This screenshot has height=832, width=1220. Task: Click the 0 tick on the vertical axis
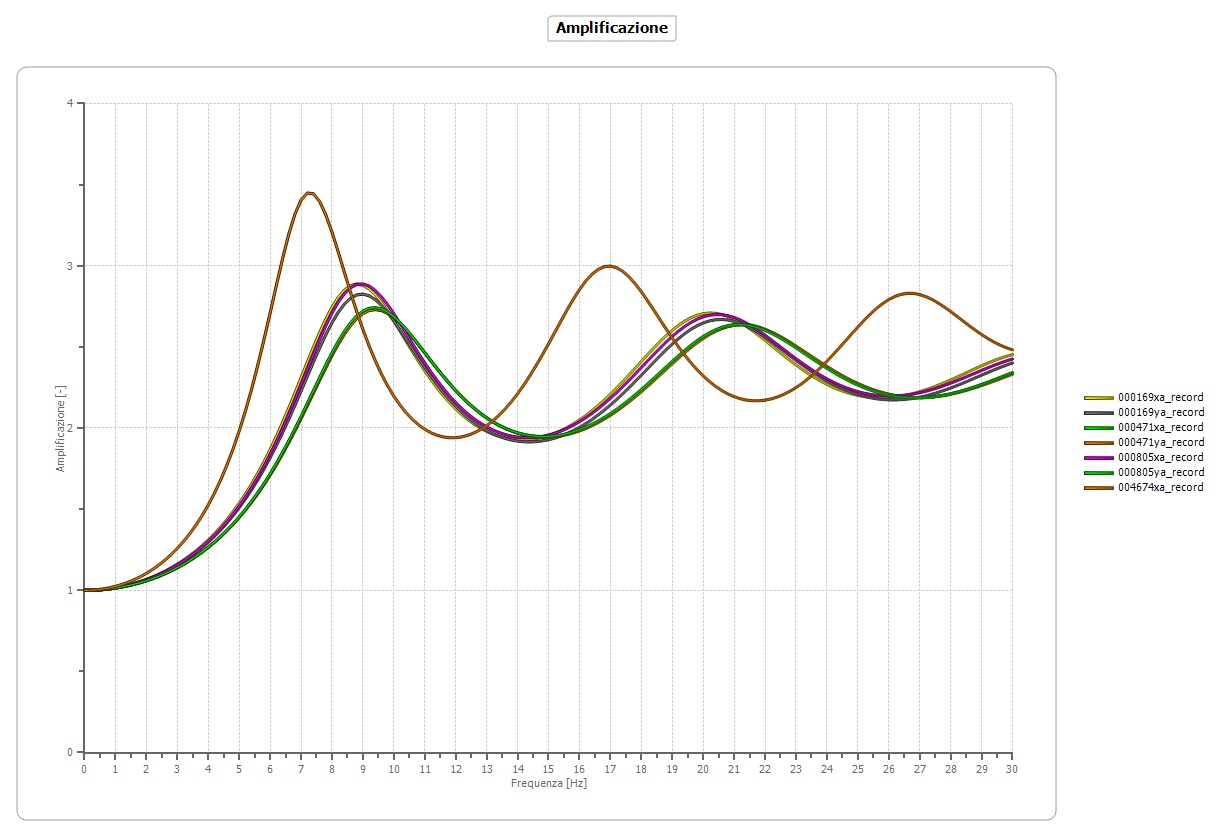(x=71, y=752)
